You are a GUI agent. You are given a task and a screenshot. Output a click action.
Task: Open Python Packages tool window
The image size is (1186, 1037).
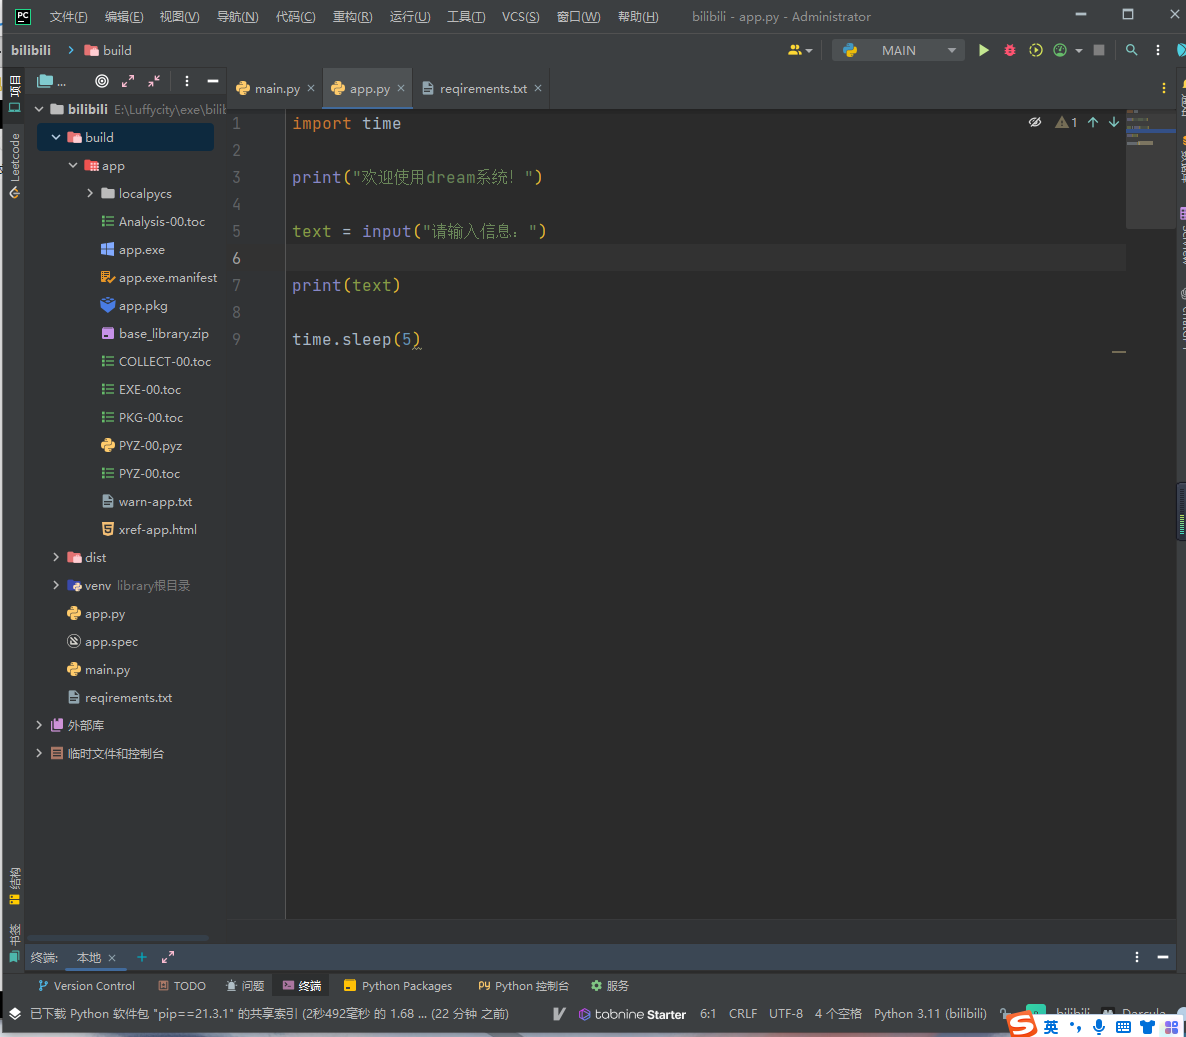click(x=398, y=986)
